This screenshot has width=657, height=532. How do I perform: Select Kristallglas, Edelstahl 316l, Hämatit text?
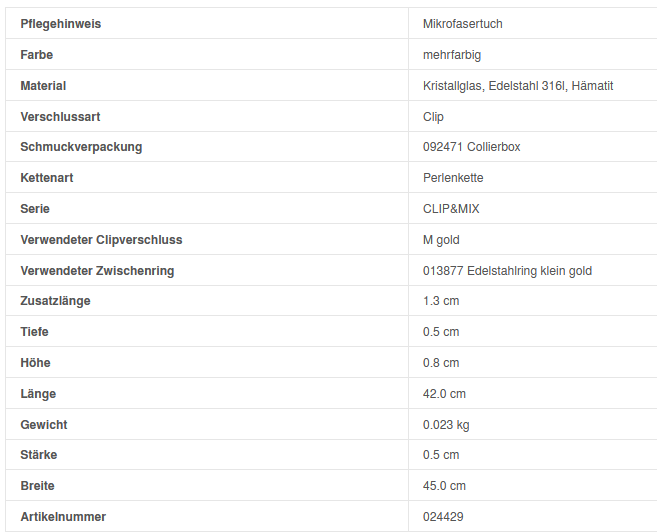[x=518, y=86]
